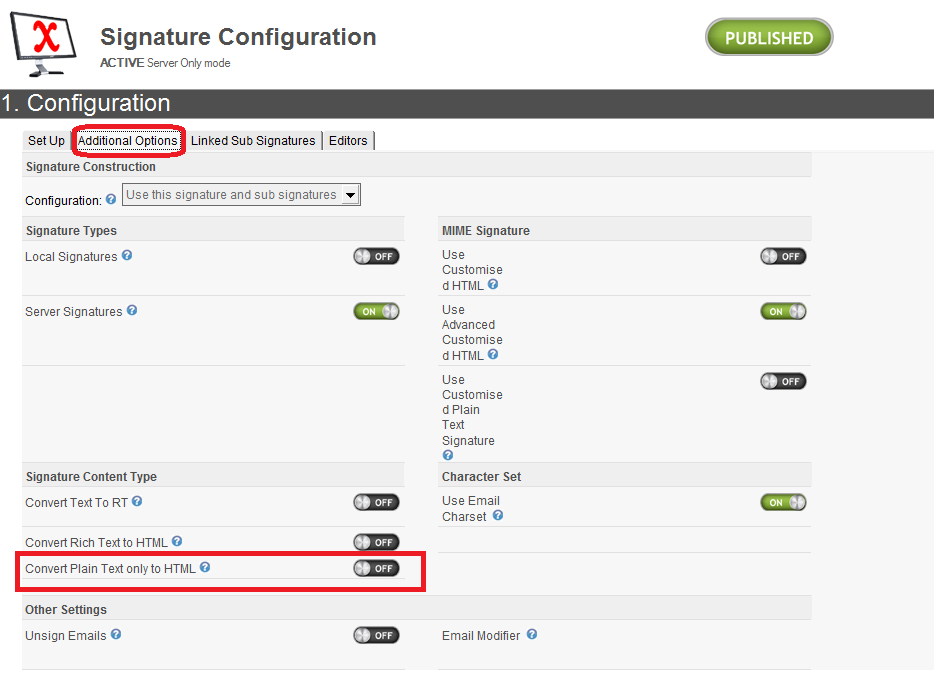This screenshot has height=679, width=934.
Task: Click help icon for Convert Plain Text only to HTML
Action: click(205, 568)
